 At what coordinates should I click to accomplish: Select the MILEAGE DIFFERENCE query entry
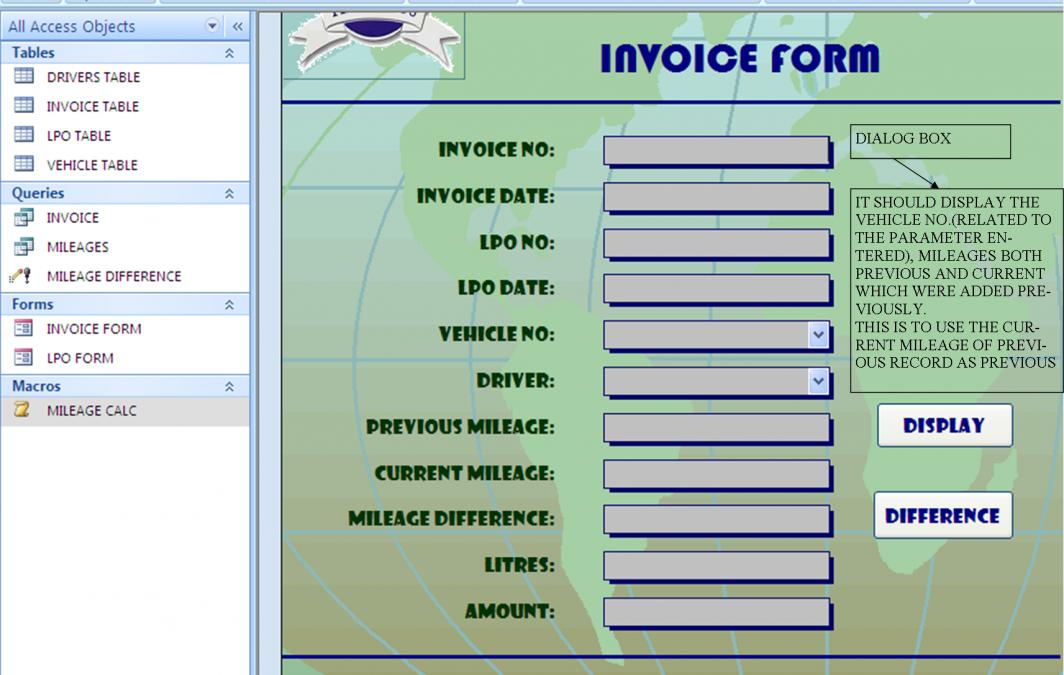125,275
